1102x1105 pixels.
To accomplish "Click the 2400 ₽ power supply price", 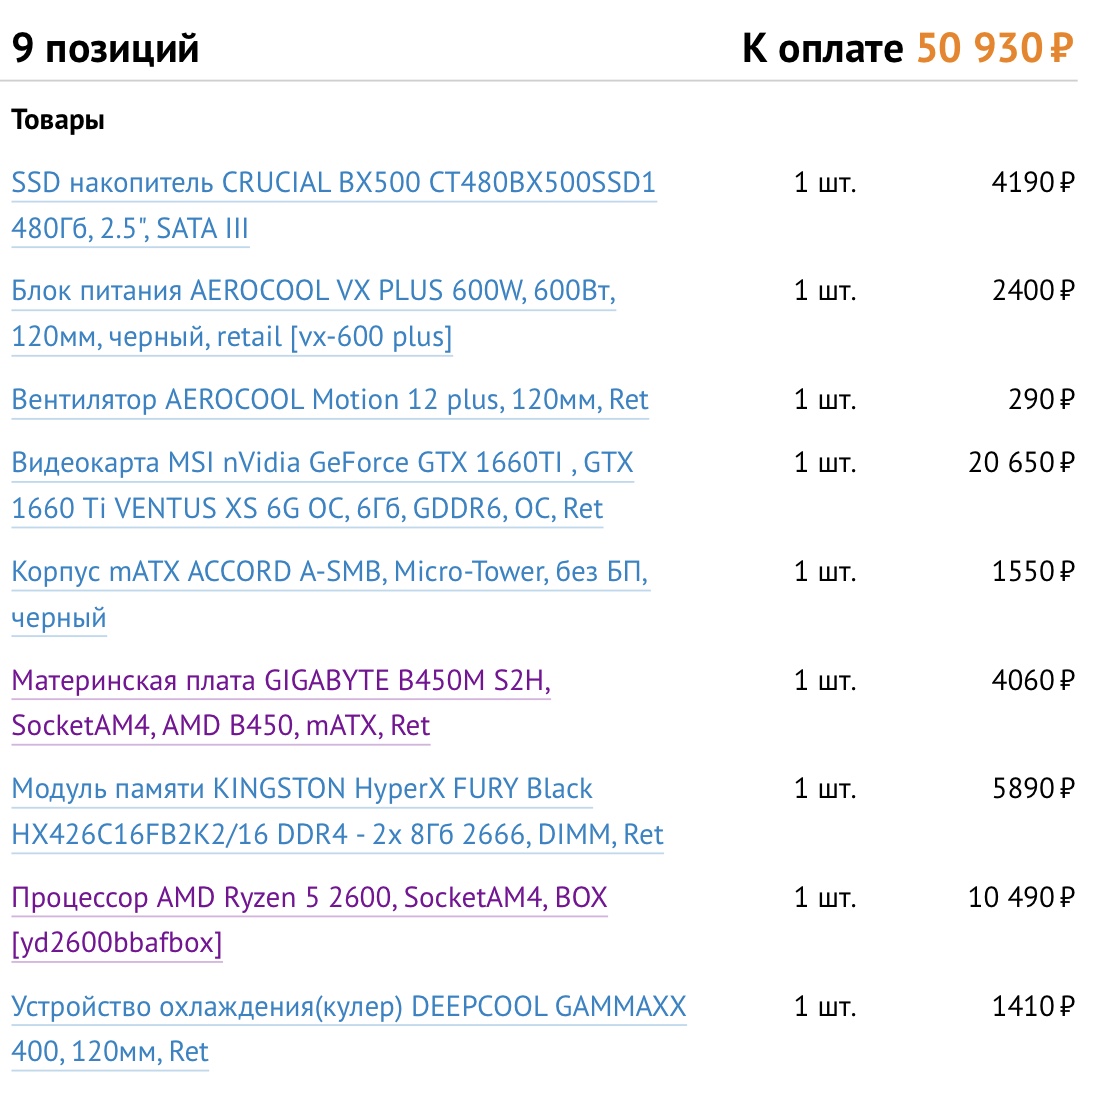I will [x=1032, y=291].
